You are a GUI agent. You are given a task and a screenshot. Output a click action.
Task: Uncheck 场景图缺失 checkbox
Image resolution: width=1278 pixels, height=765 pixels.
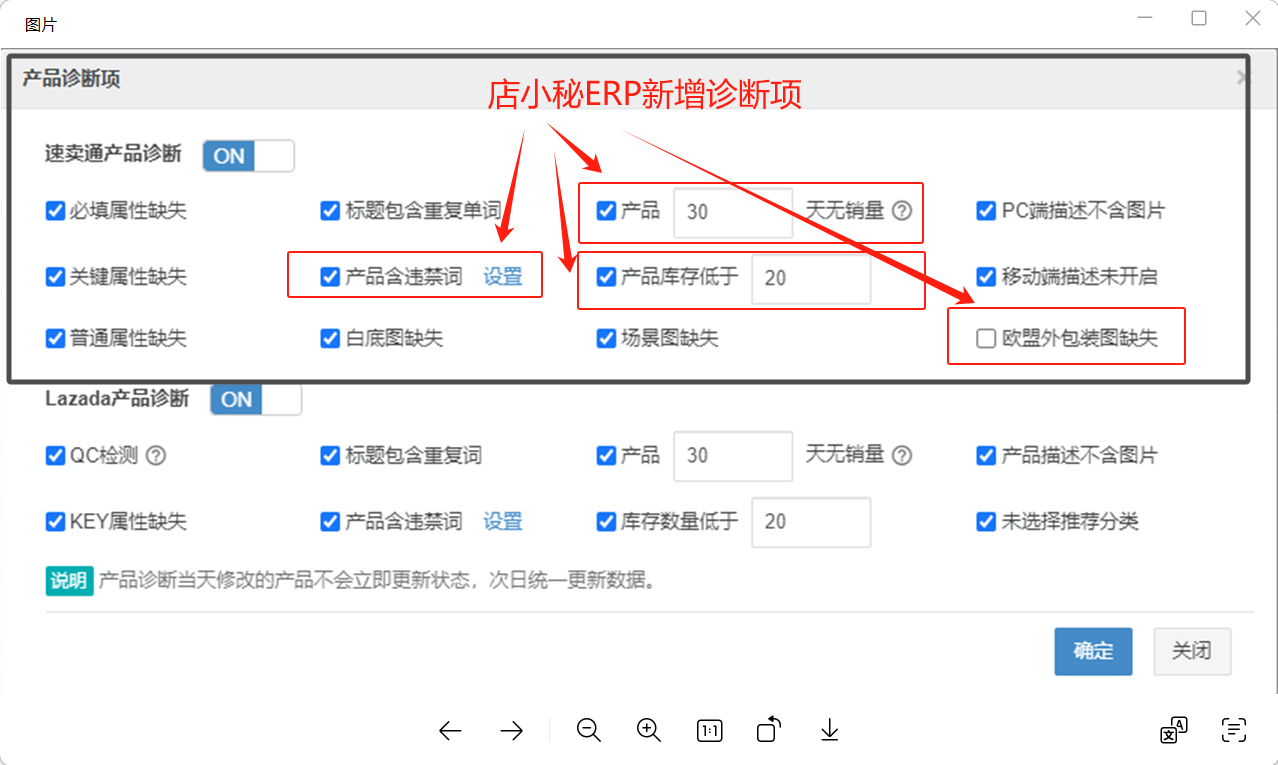(x=606, y=339)
